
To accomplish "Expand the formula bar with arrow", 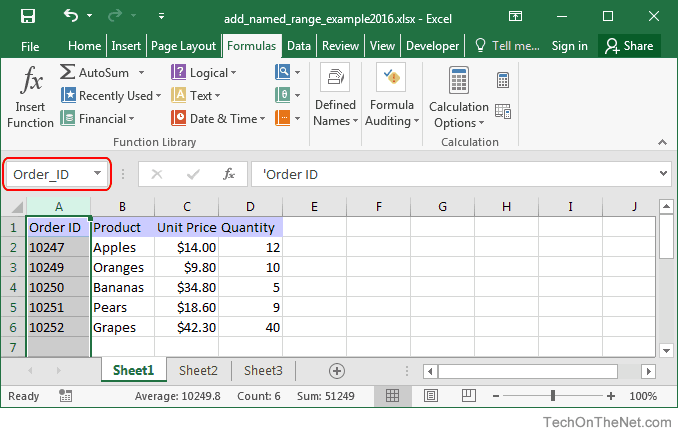I will (x=663, y=173).
